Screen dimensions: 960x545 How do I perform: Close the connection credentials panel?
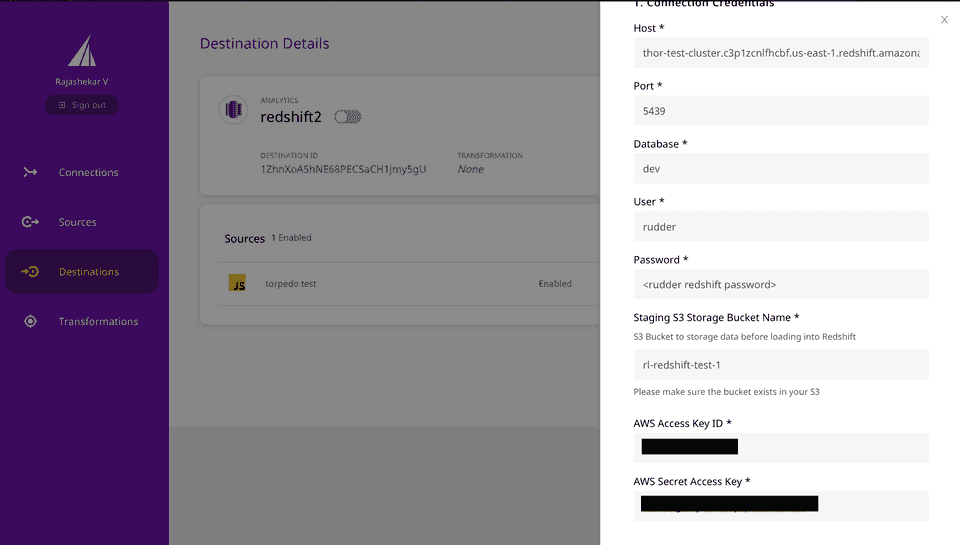point(944,20)
